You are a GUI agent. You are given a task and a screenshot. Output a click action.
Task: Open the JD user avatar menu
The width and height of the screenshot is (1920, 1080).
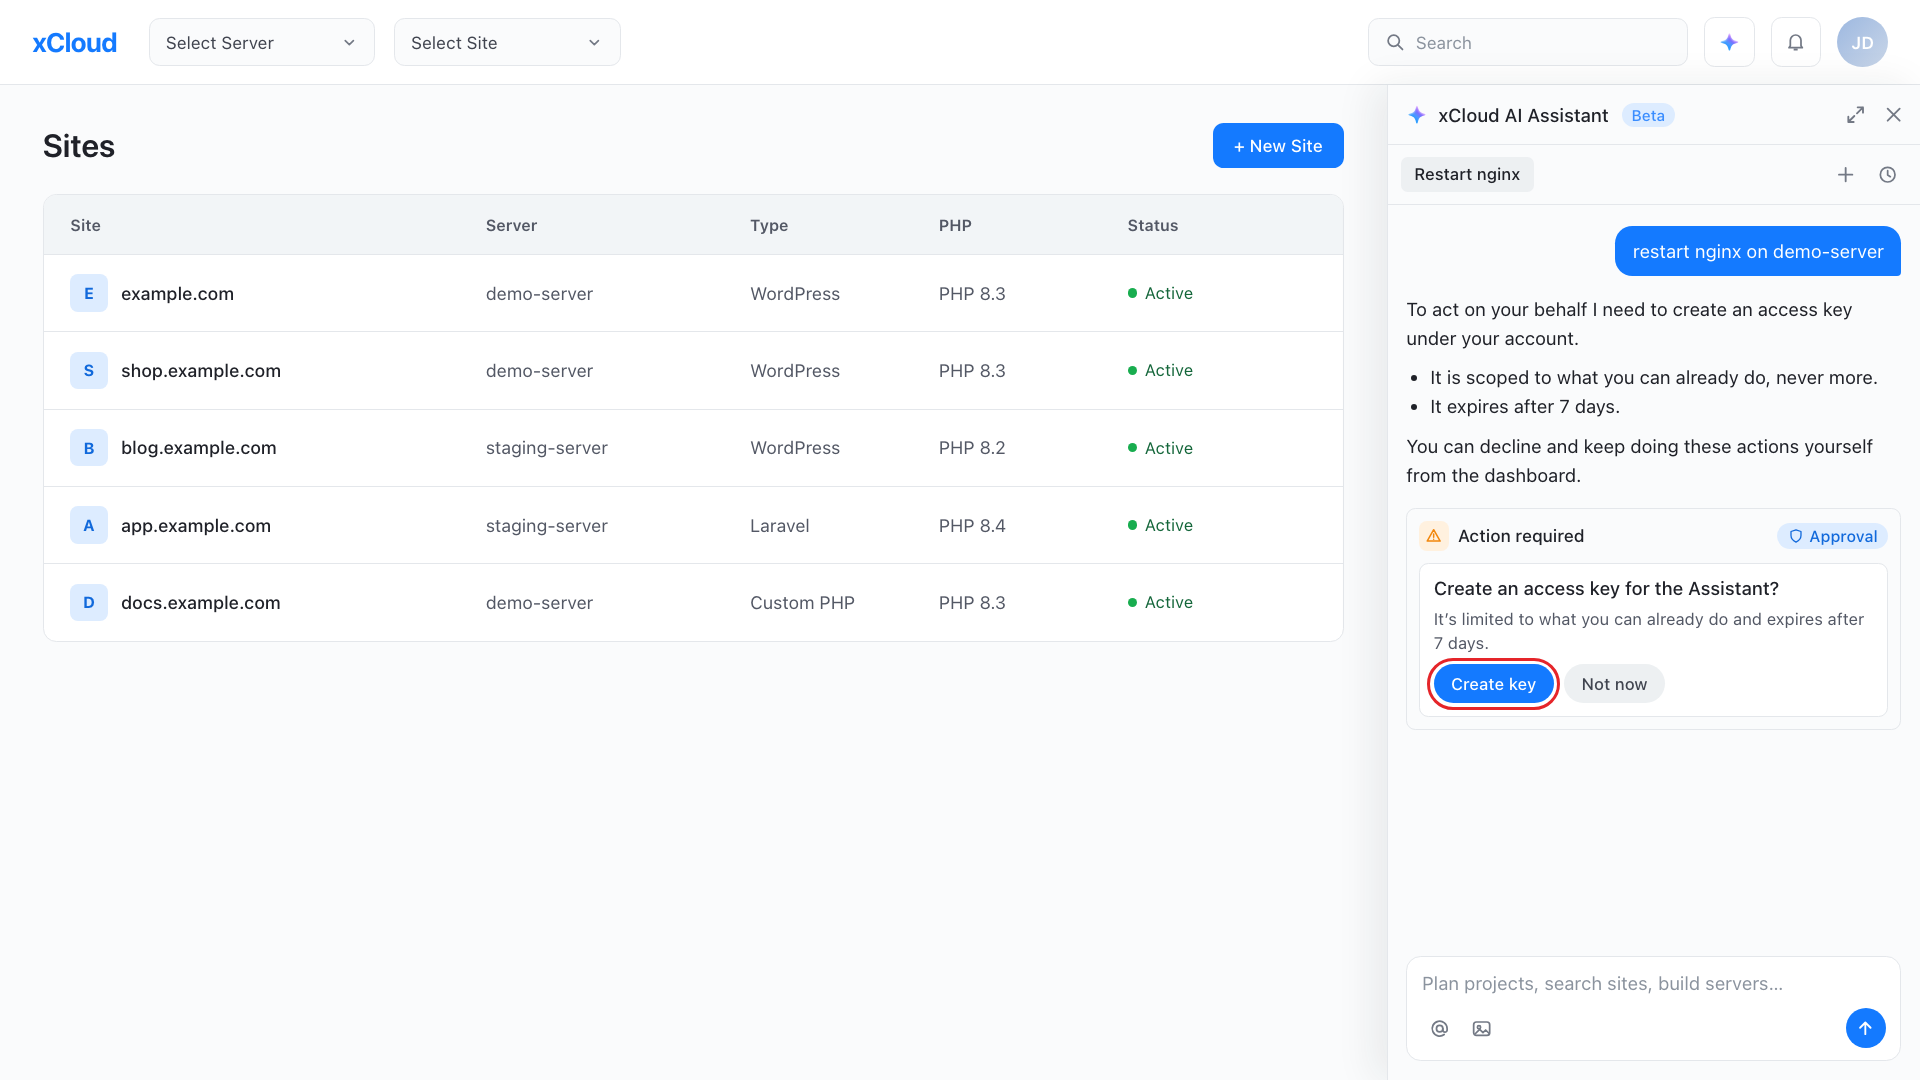pos(1862,43)
